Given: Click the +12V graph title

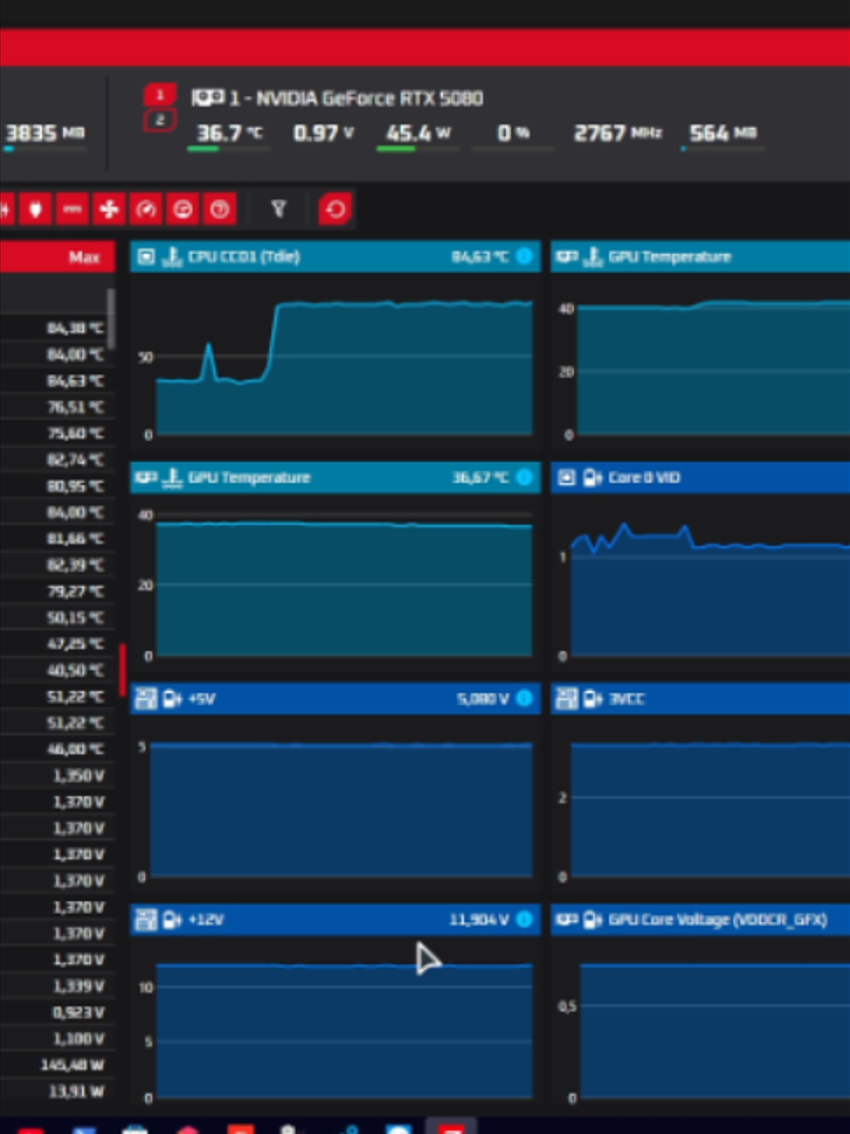Looking at the screenshot, I should pyautogui.click(x=206, y=920).
